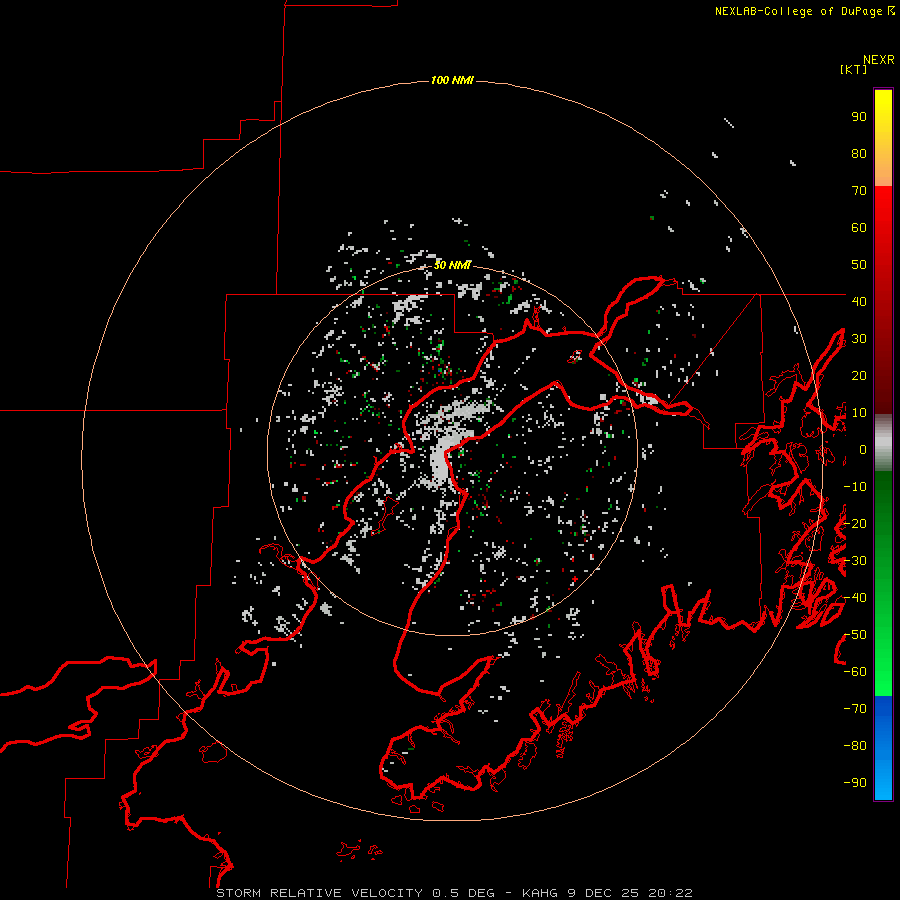This screenshot has height=900, width=900.
Task: Click the -30 value on the velocity scale
Action: point(855,561)
